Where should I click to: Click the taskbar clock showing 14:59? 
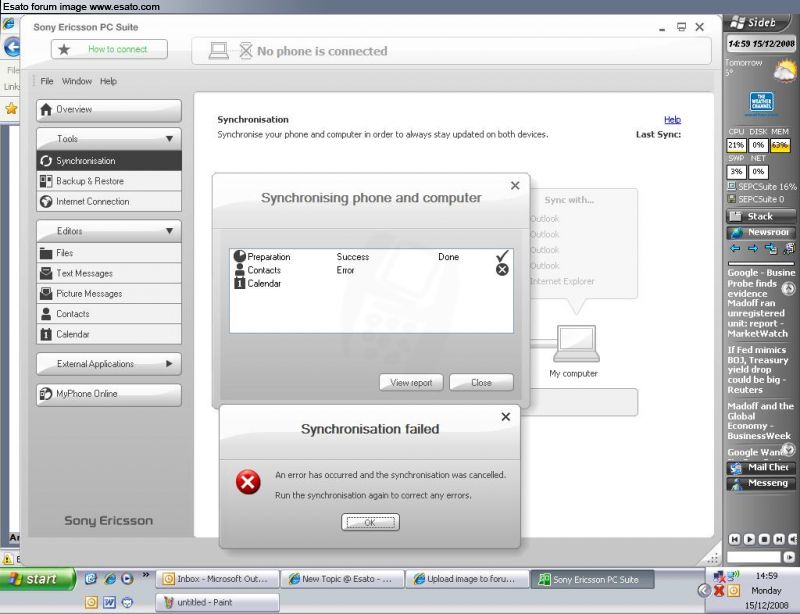point(766,576)
